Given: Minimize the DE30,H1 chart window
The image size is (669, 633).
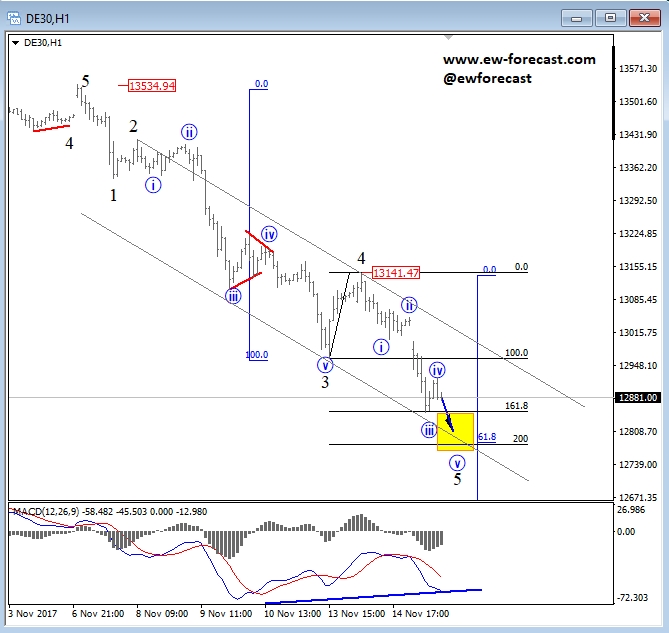Looking at the screenshot, I should coord(576,18).
